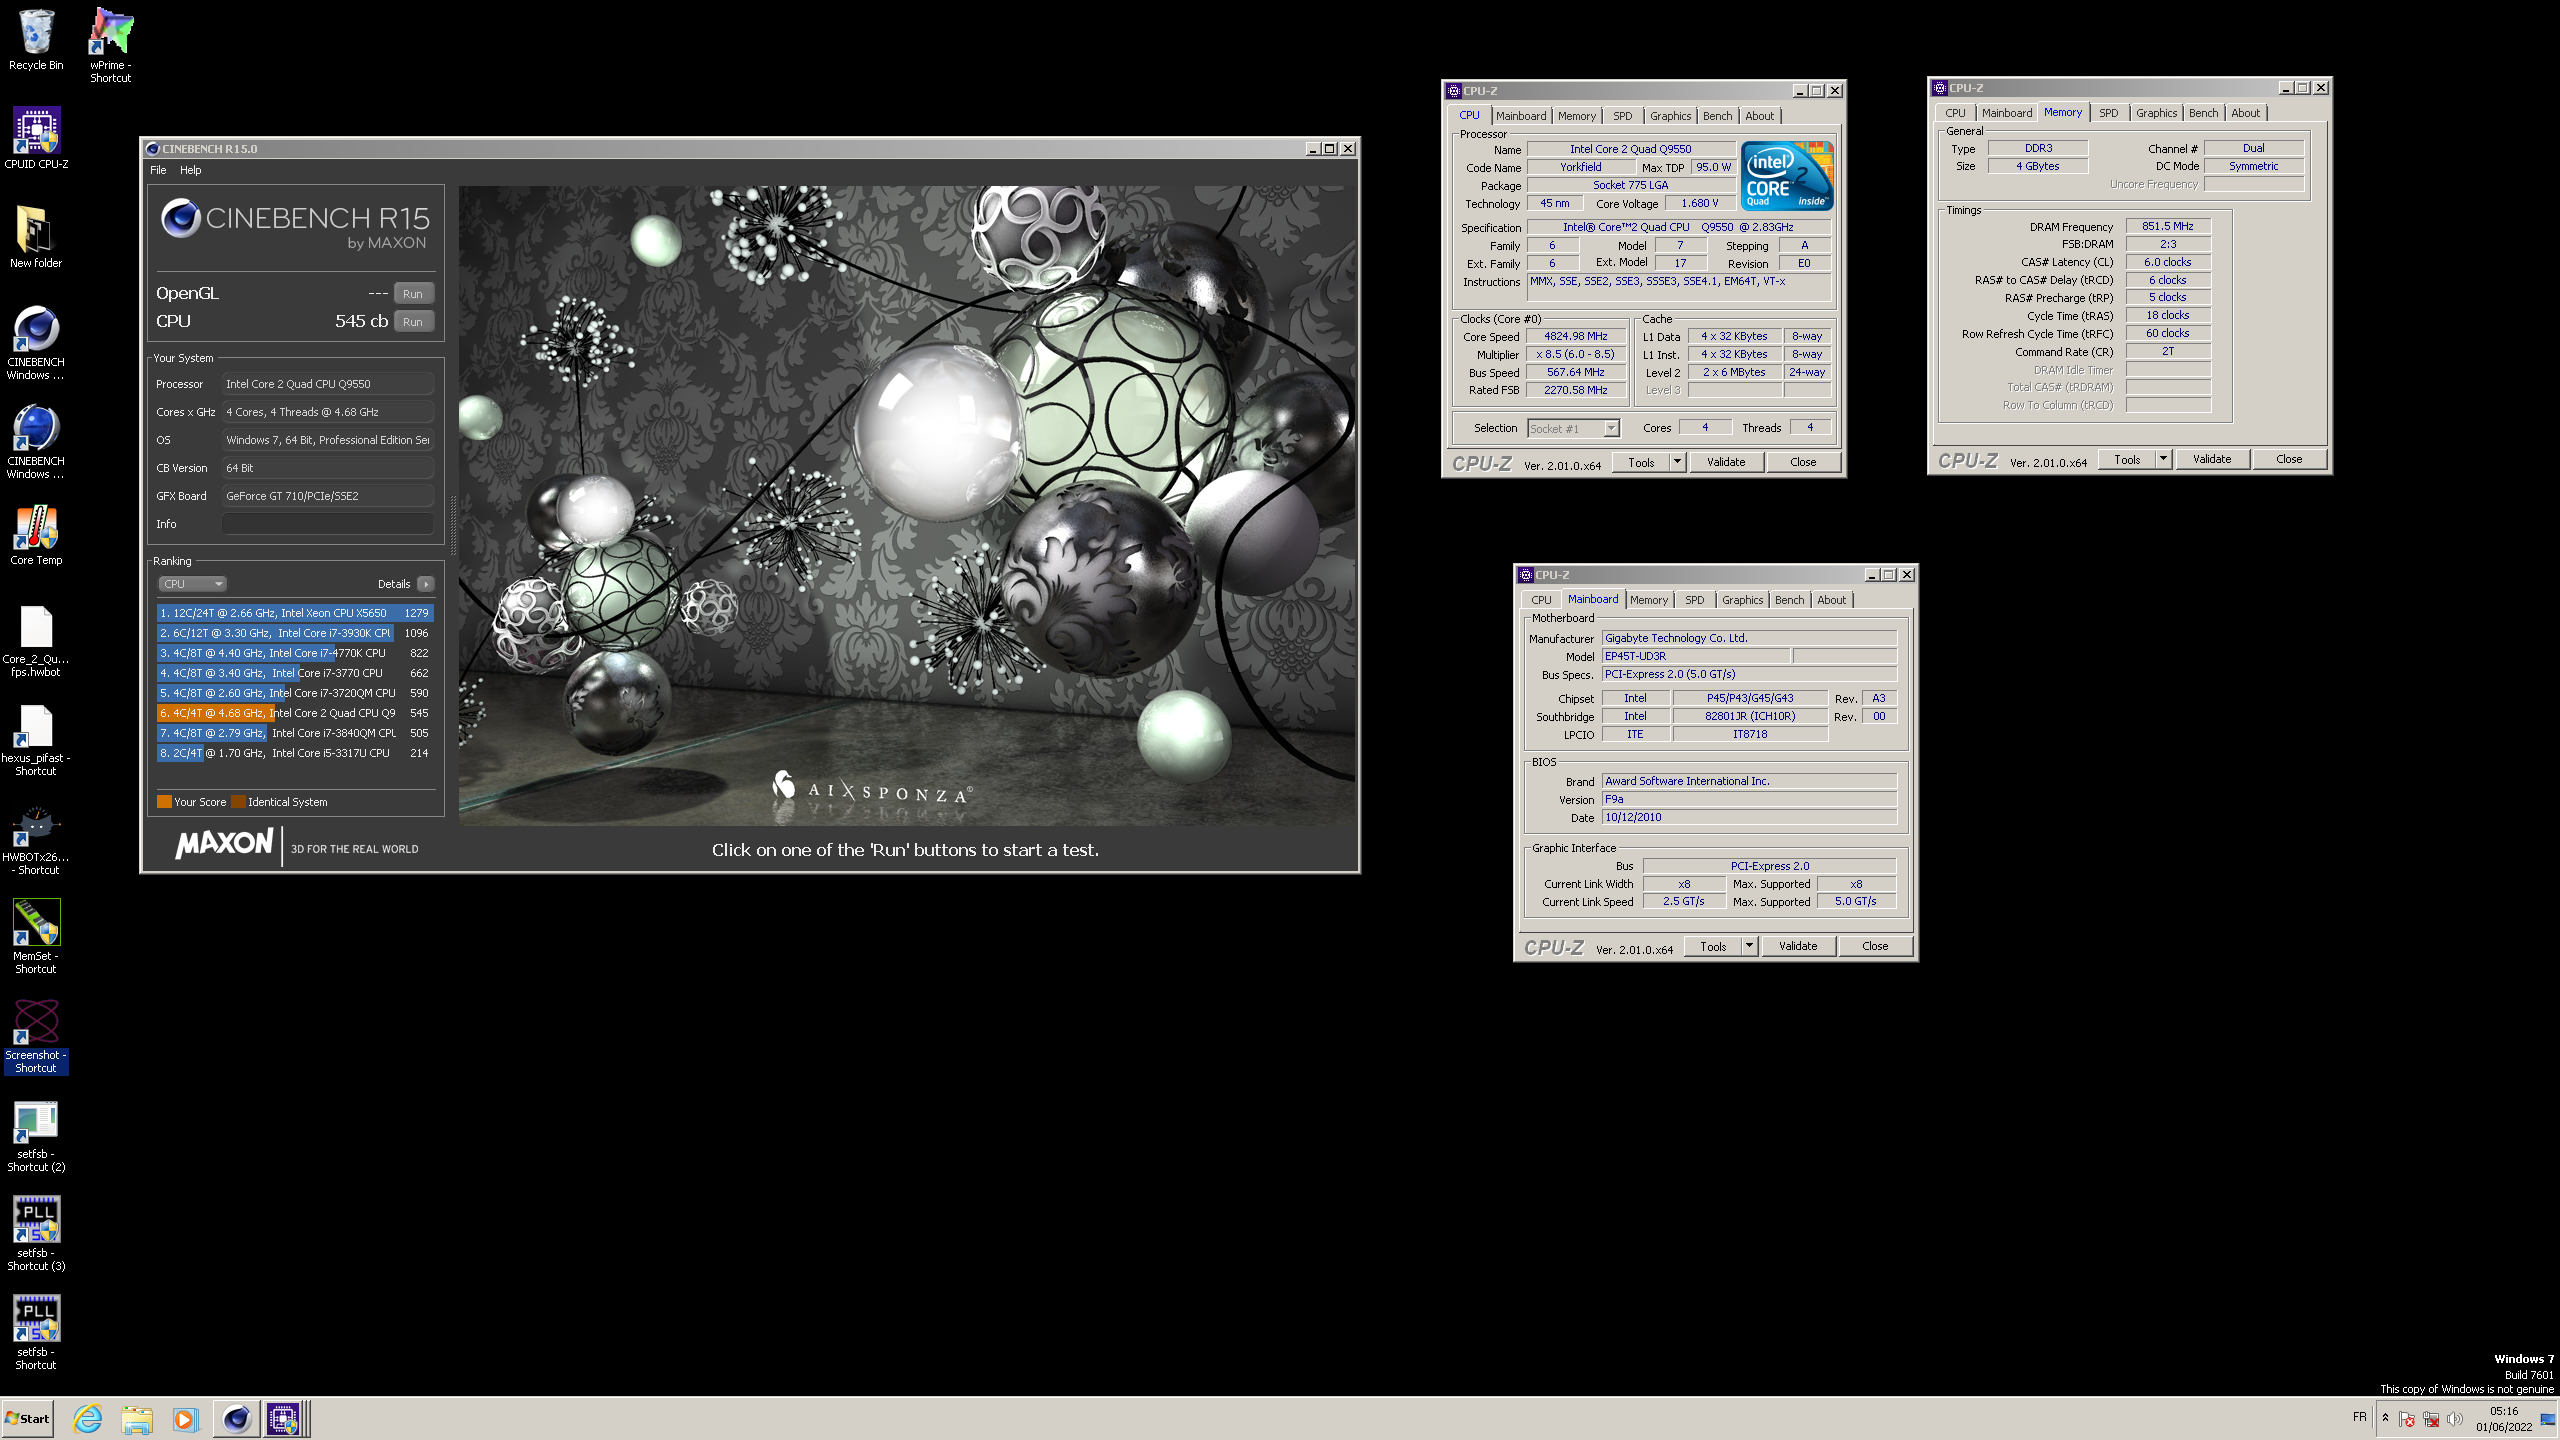Switch to SPD tab in top-left CPU-Z
The width and height of the screenshot is (2560, 1440).
pyautogui.click(x=1622, y=116)
